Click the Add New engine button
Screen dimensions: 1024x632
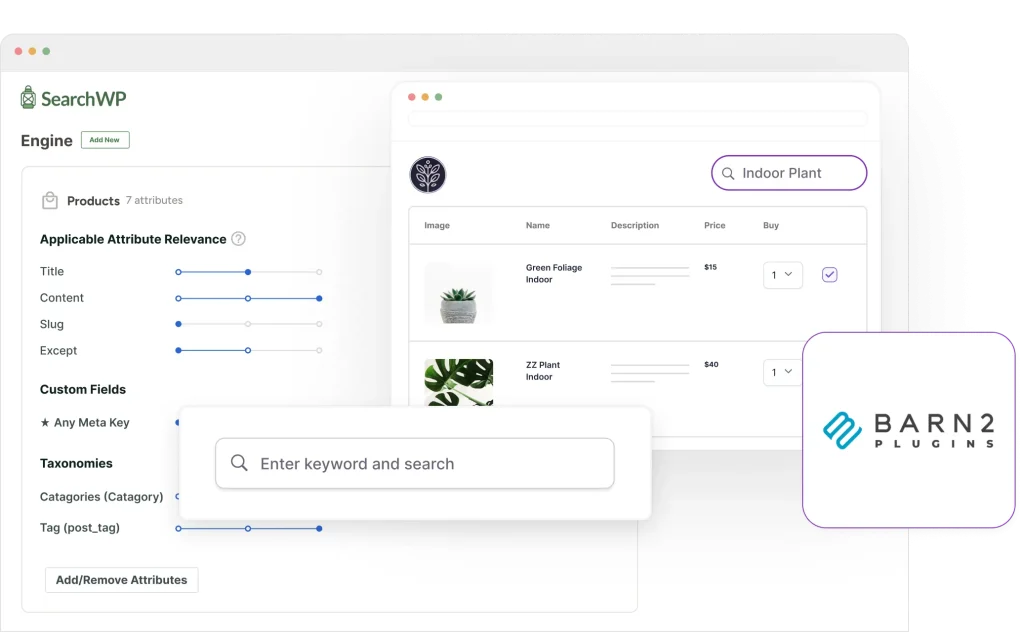tap(105, 140)
